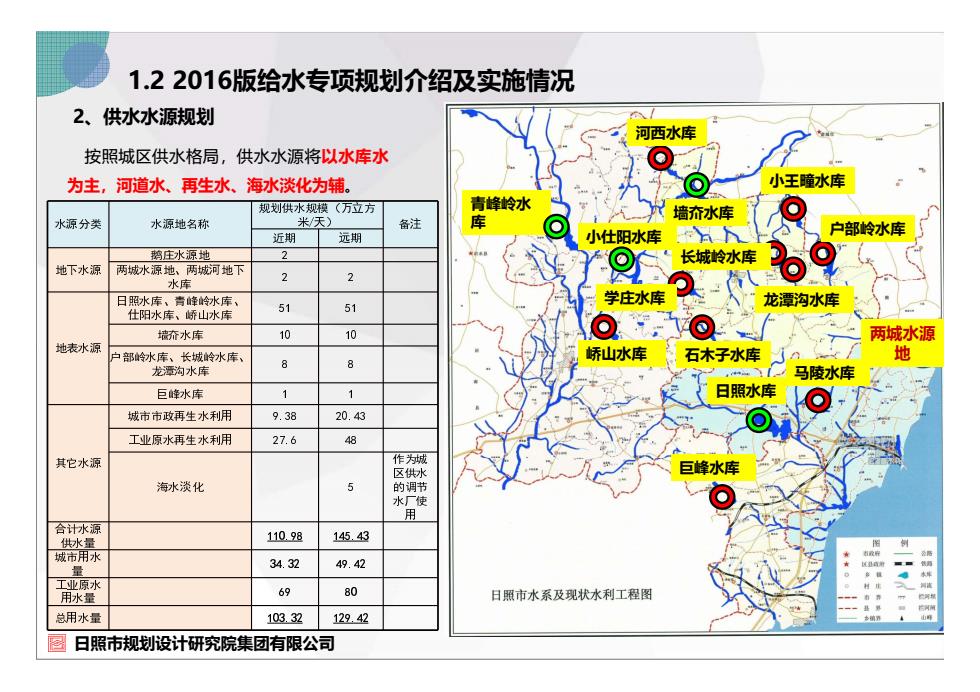The image size is (980, 692).
Task: Select the red marker beside the 学庄水库 label
Action: (x=683, y=284)
